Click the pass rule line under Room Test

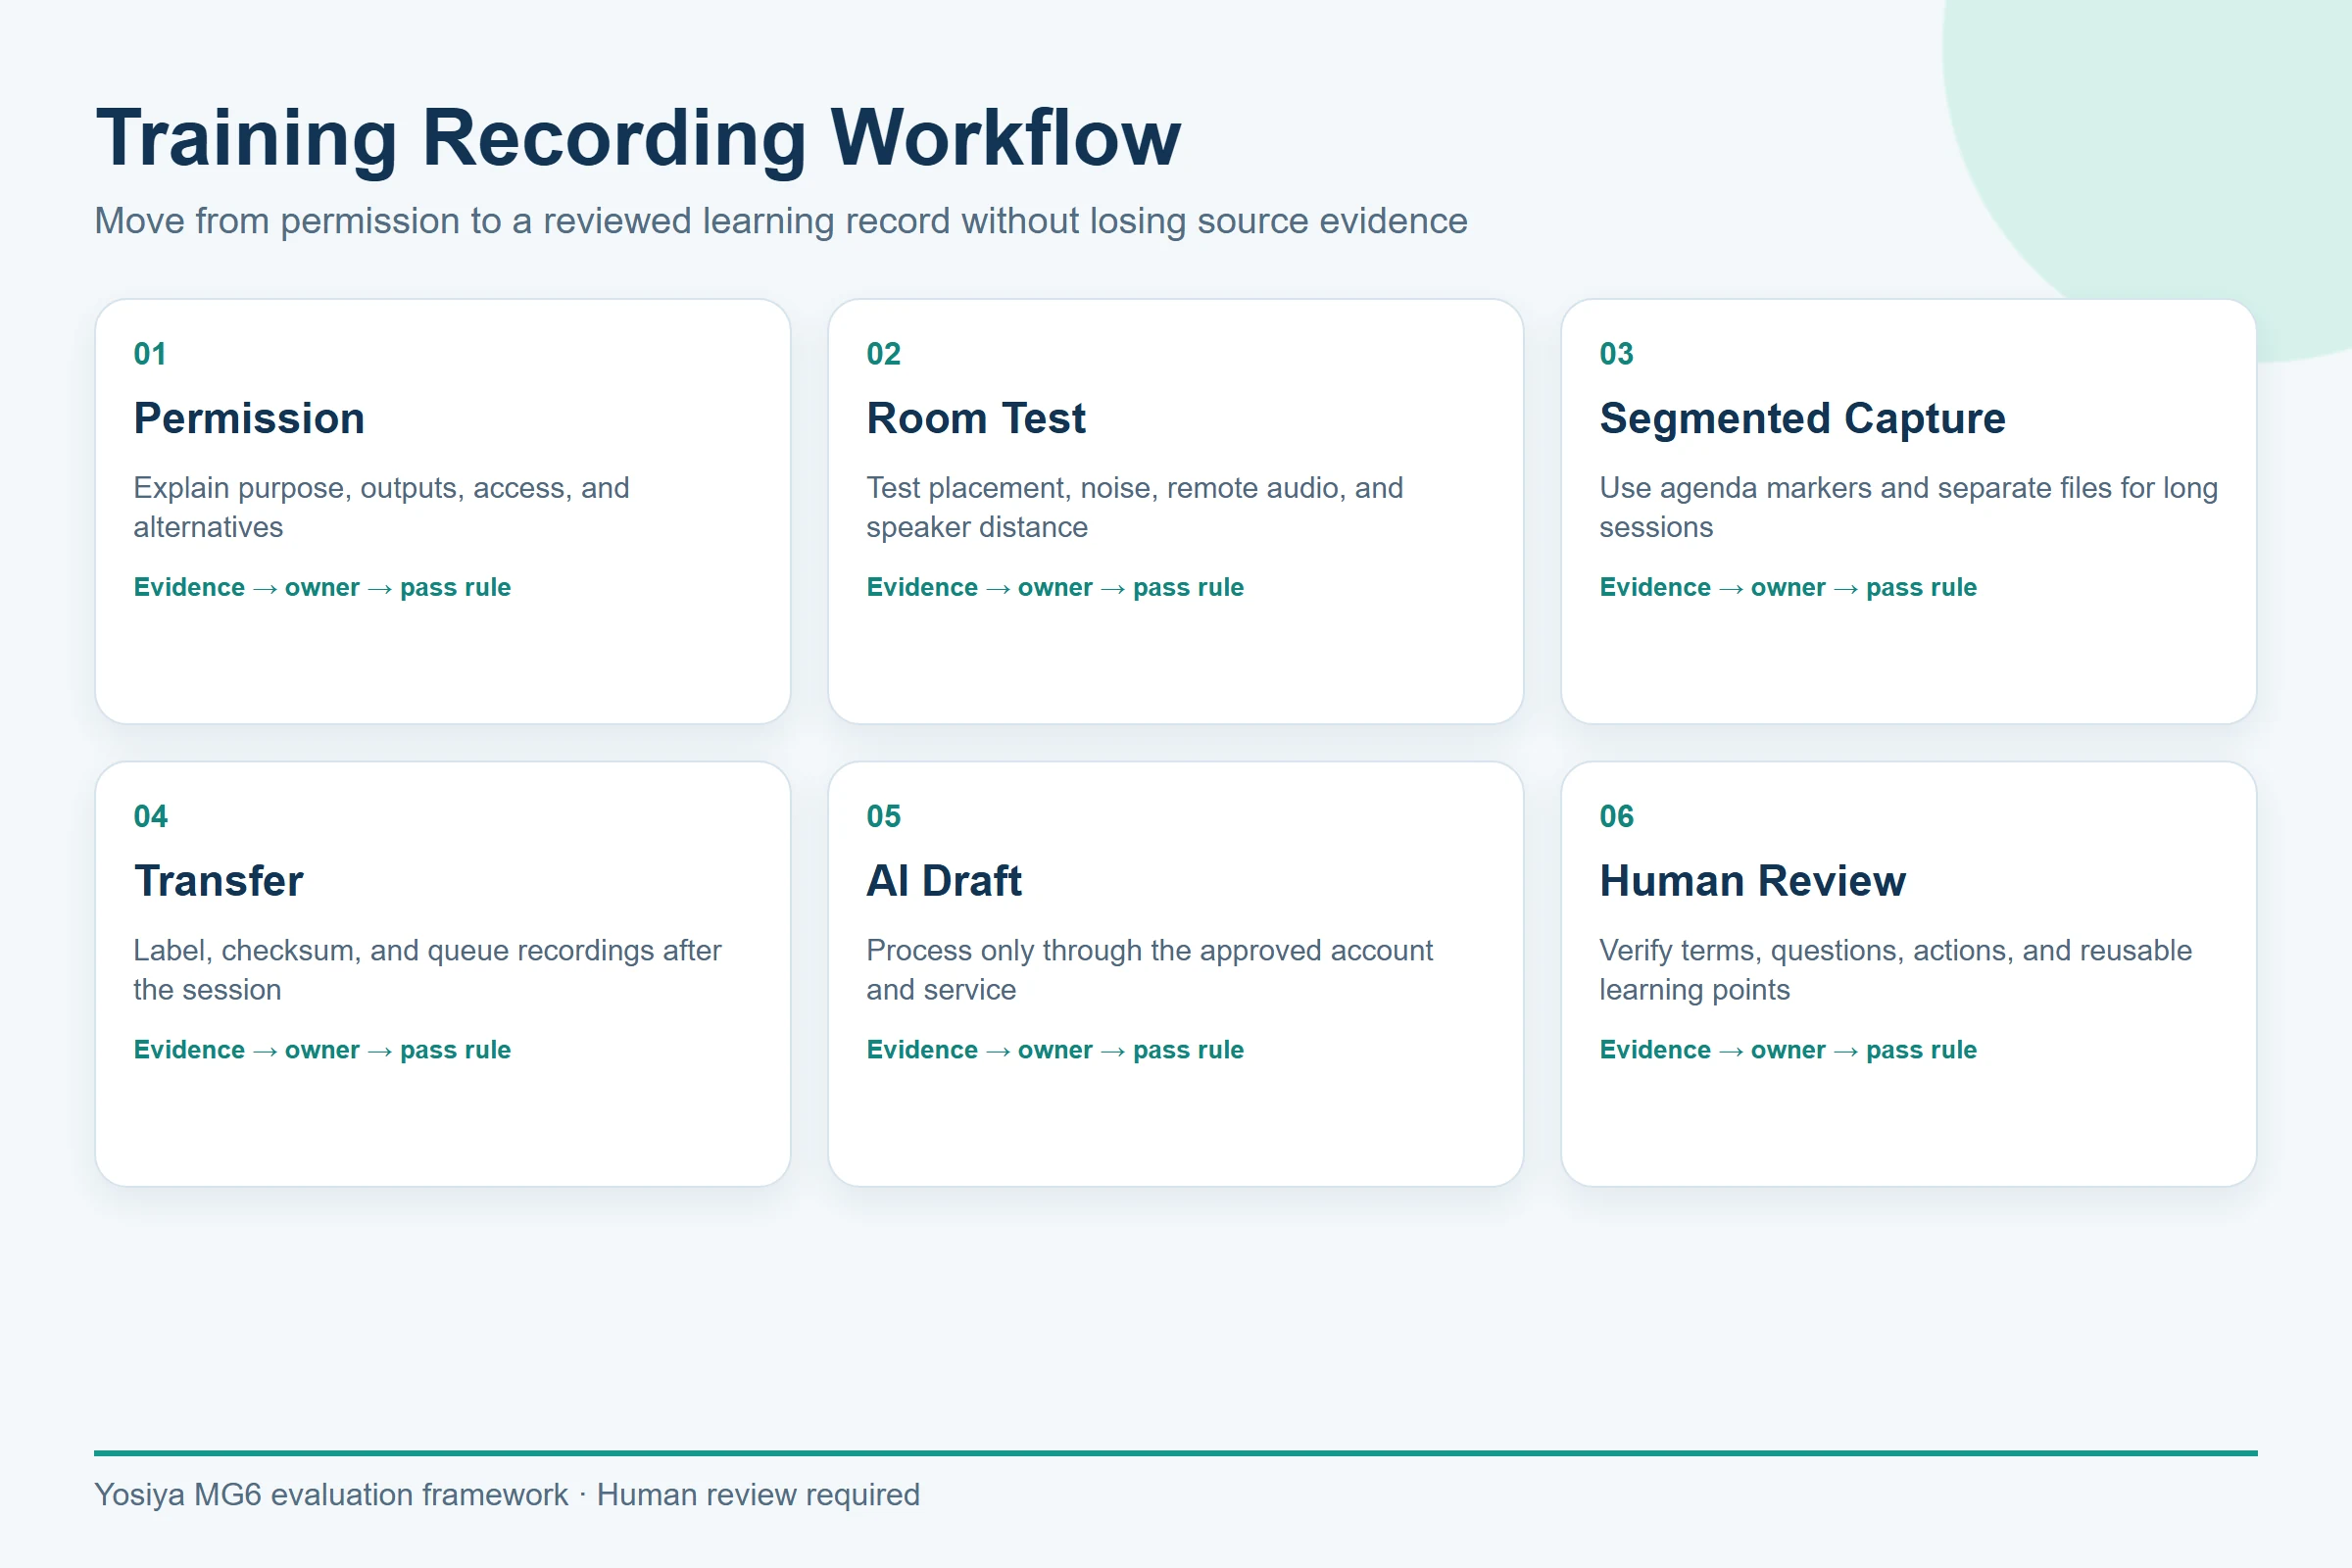1055,587
